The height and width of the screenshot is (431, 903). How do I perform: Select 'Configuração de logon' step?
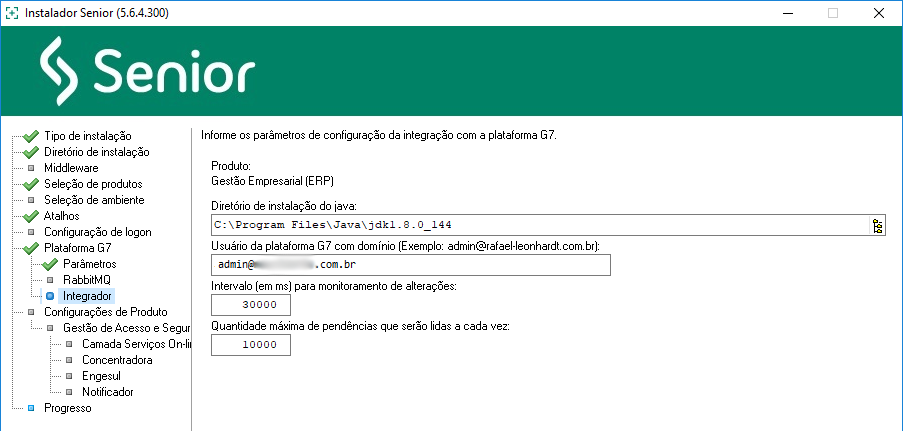pos(98,232)
